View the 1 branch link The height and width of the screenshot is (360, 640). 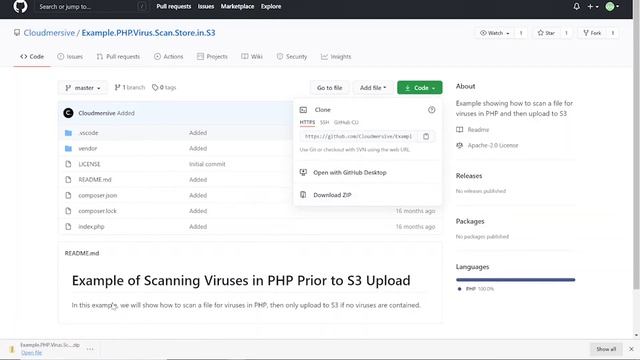[130, 87]
